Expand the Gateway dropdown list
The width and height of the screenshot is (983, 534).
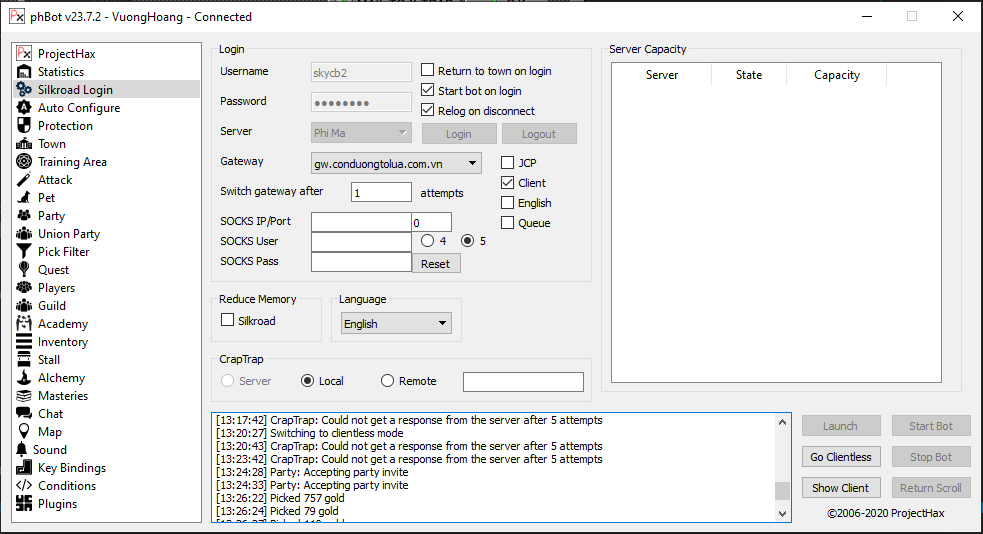tap(473, 163)
